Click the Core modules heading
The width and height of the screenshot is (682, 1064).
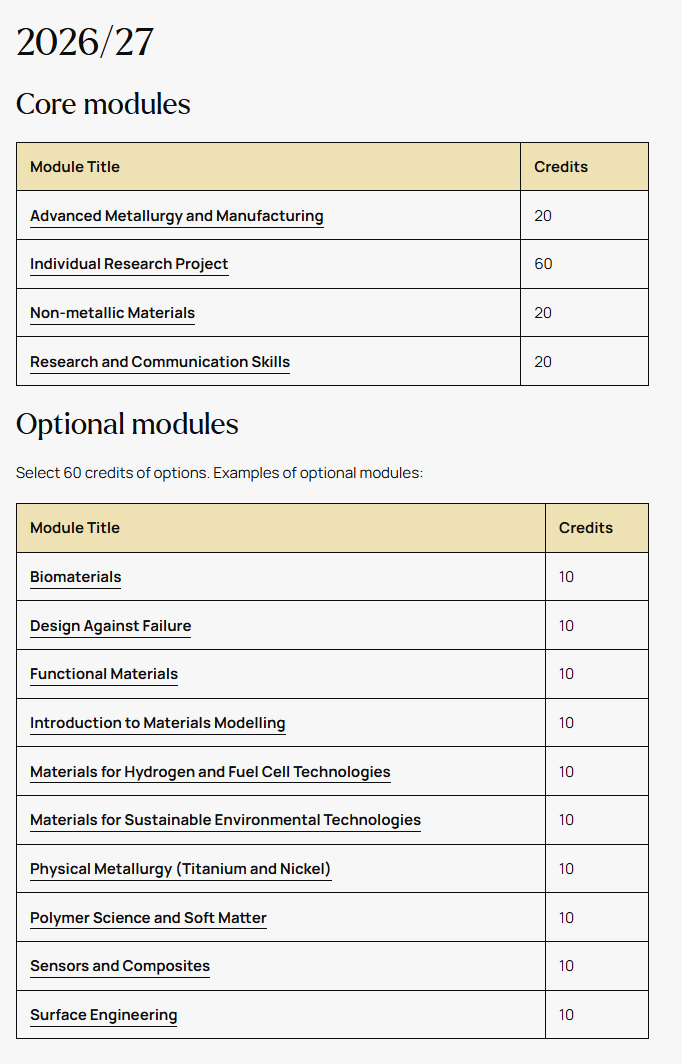pyautogui.click(x=103, y=104)
